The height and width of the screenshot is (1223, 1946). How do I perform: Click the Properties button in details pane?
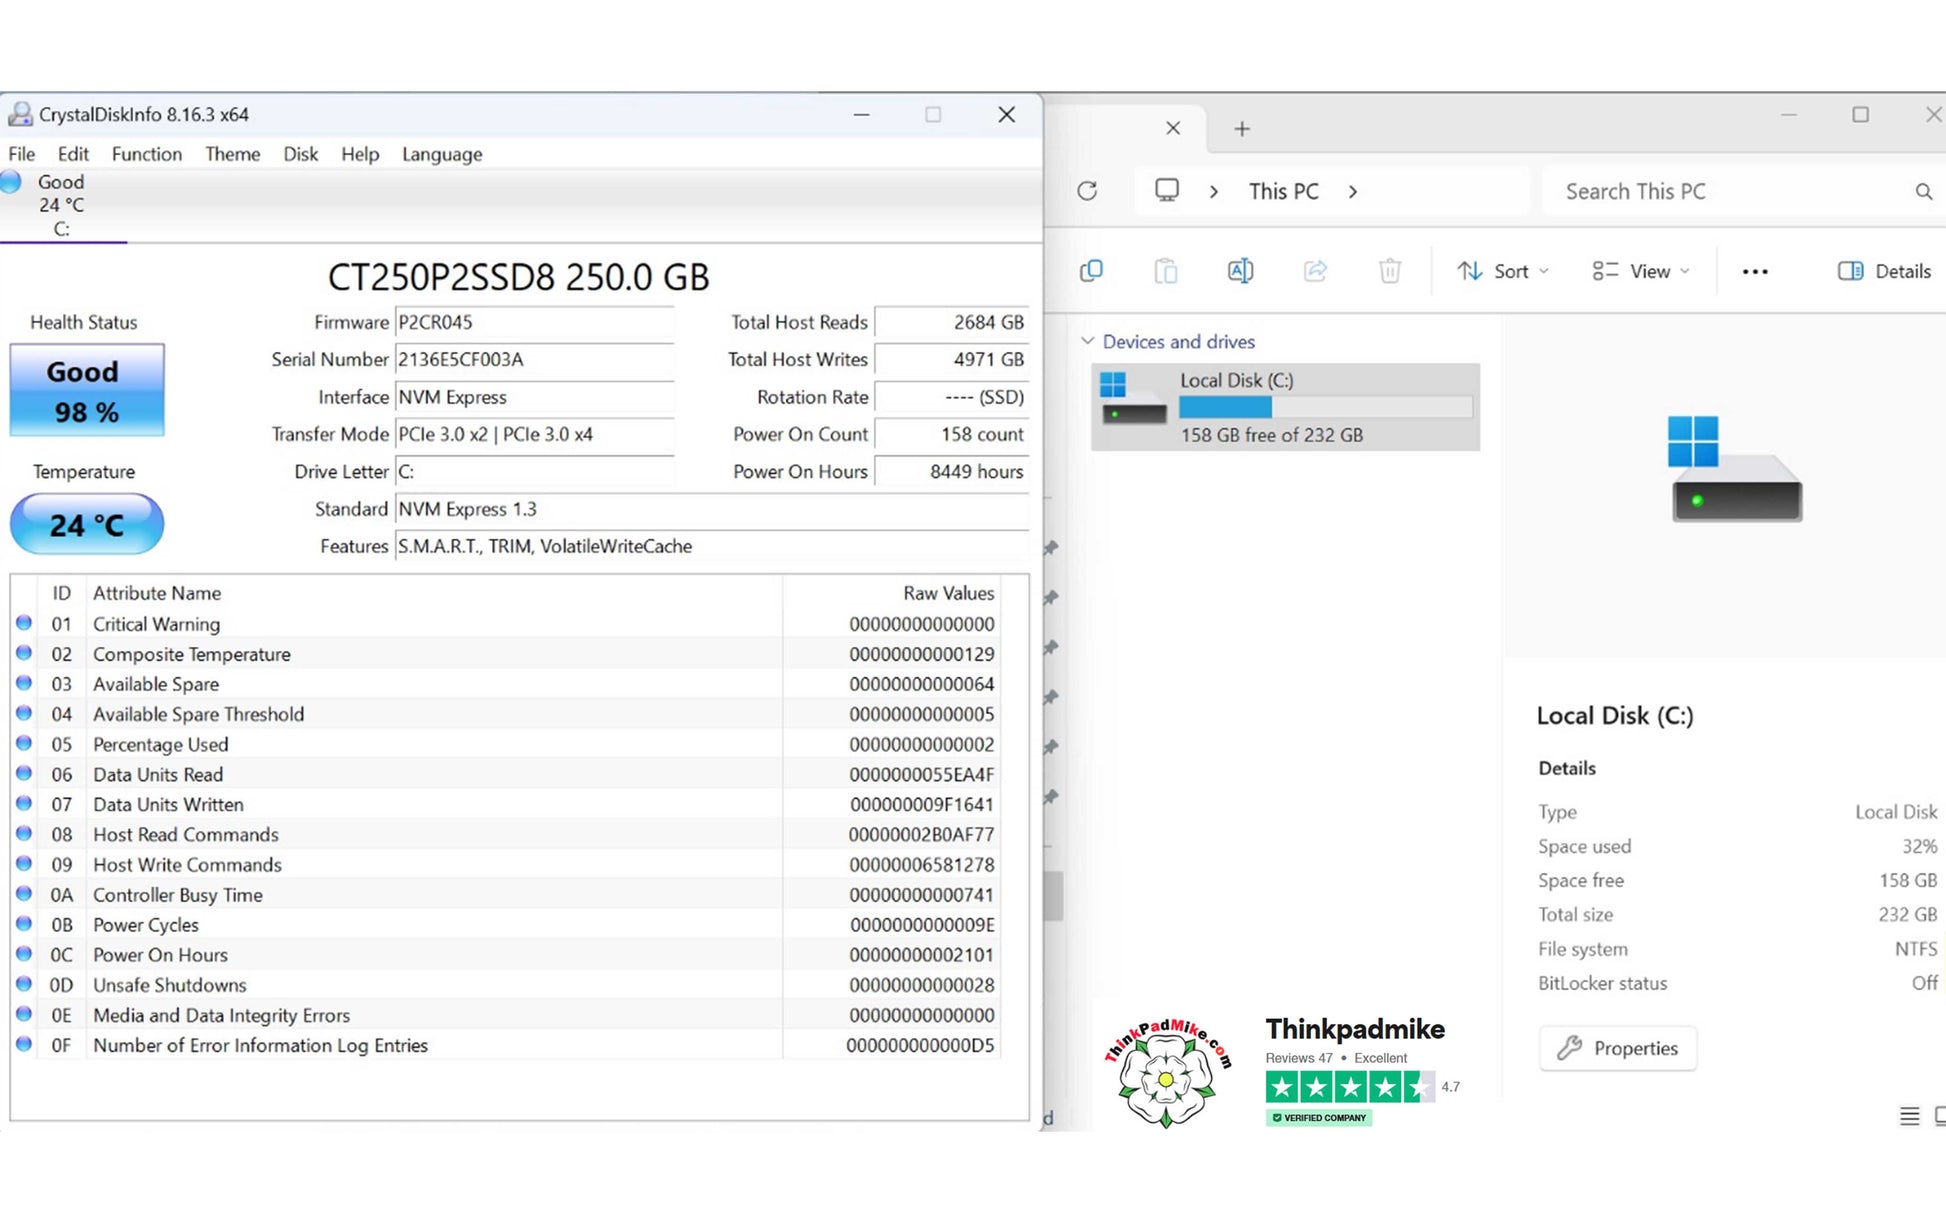pyautogui.click(x=1618, y=1048)
